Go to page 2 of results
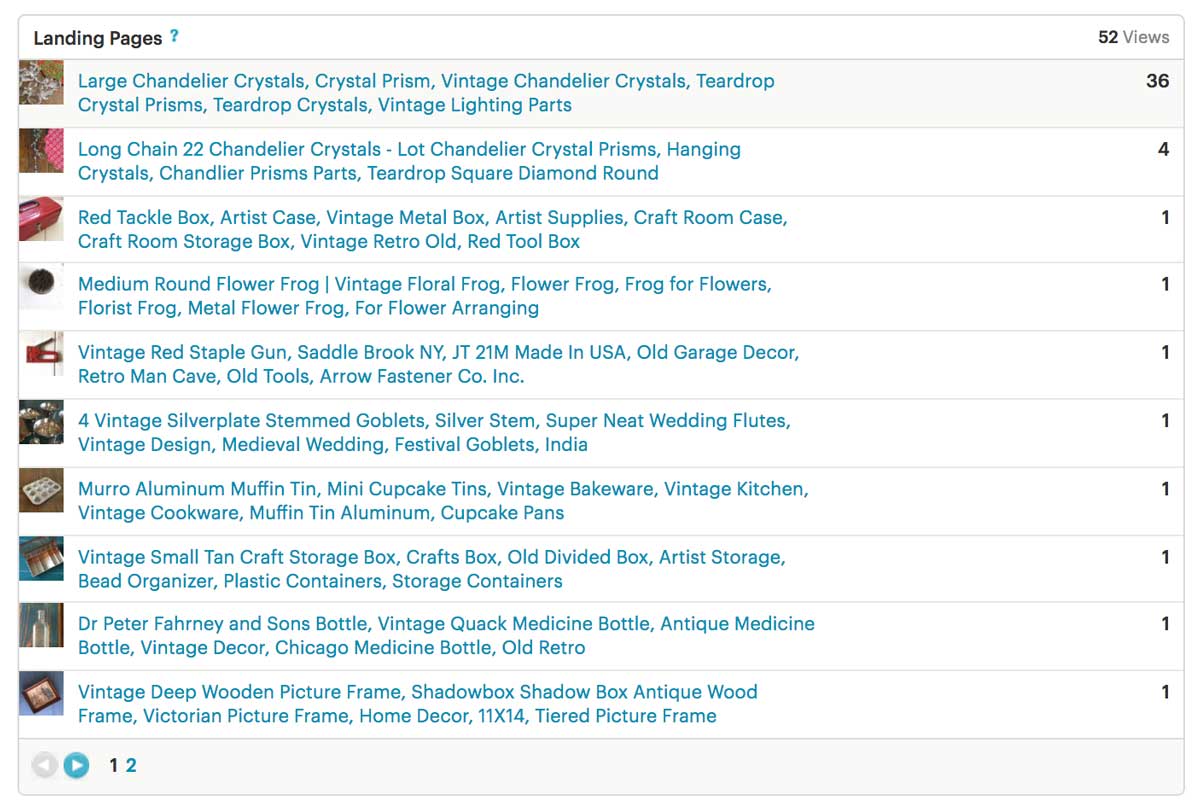Screen dimensions: 1200x809 click(131, 766)
